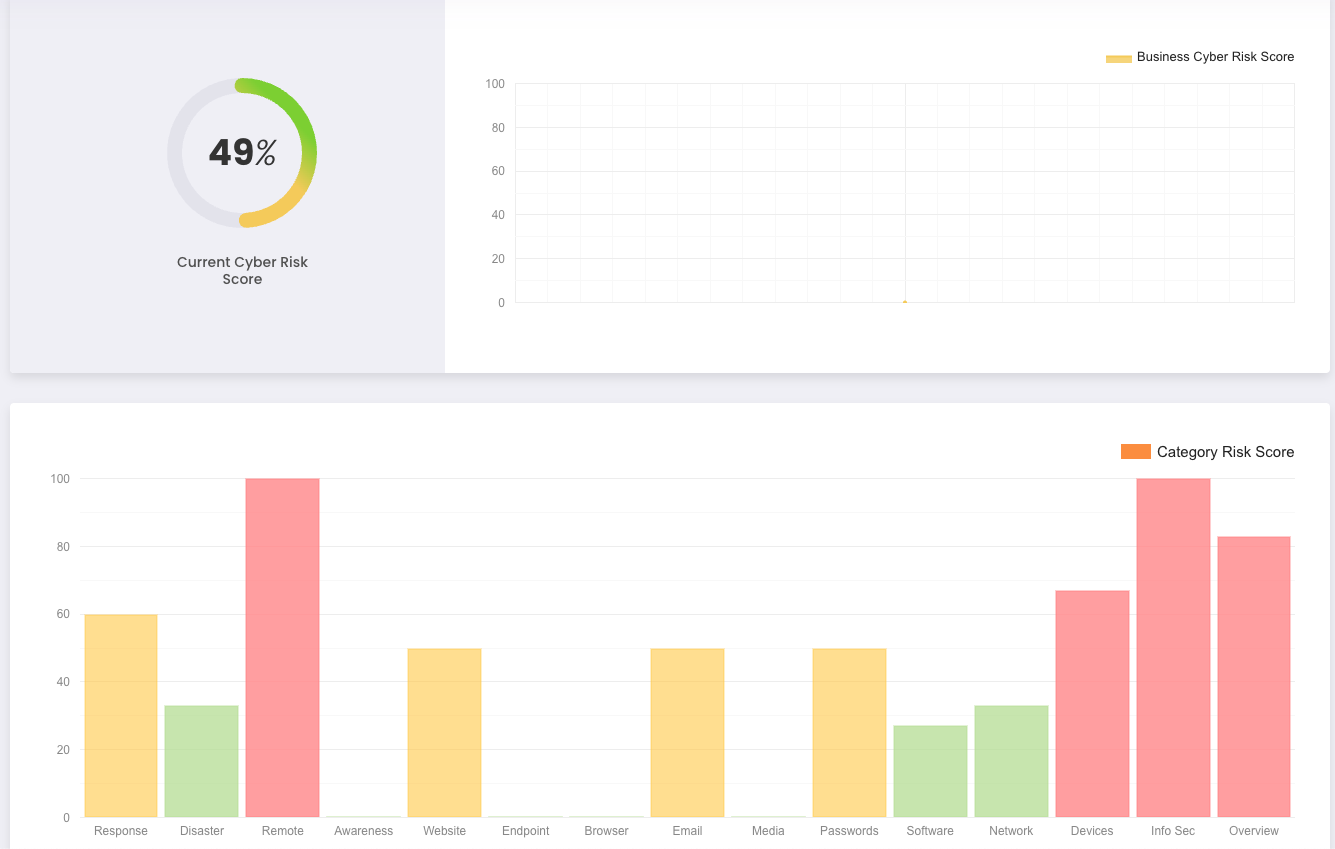1335x849 pixels.
Task: Click the yellow Business Cyber Risk swatch
Action: 1119,58
